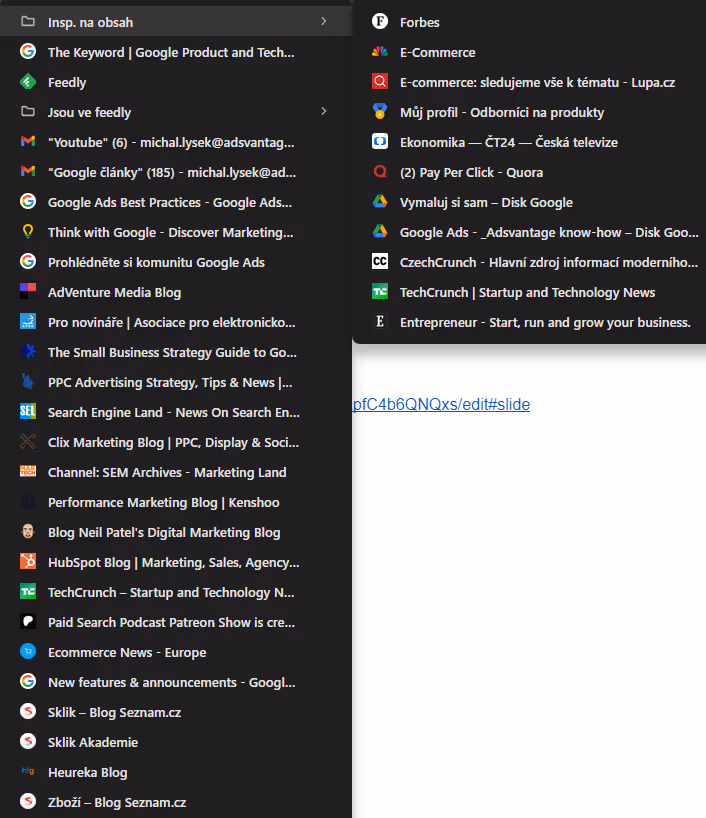The height and width of the screenshot is (818, 706).
Task: Click the Quora red Q icon
Action: (380, 172)
